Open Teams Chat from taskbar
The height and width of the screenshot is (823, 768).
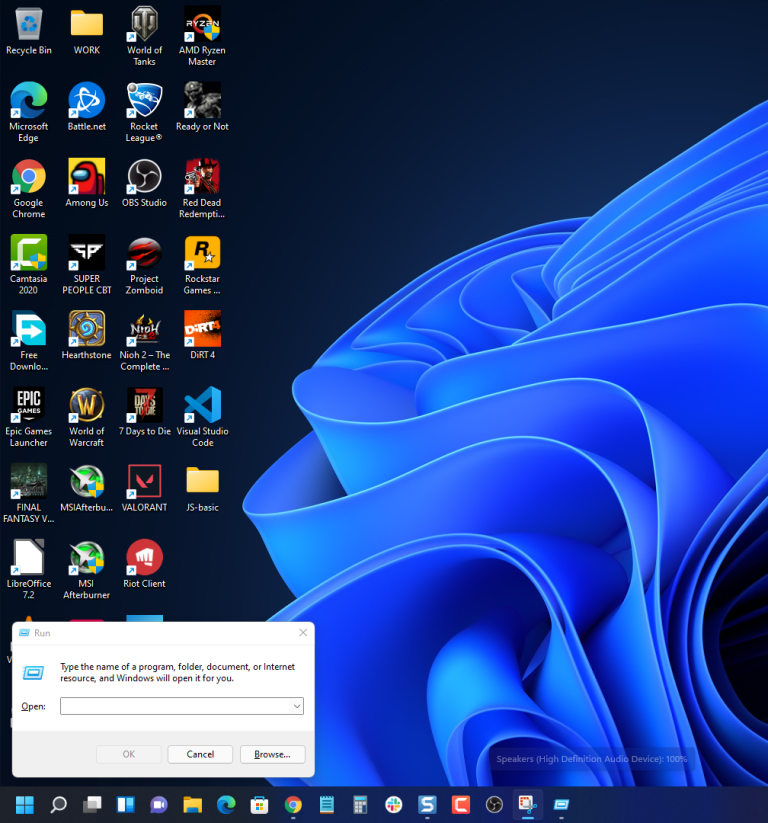(x=159, y=805)
